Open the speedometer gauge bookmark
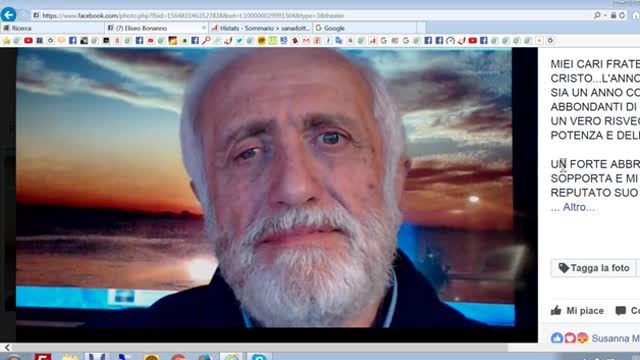 pos(450,40)
